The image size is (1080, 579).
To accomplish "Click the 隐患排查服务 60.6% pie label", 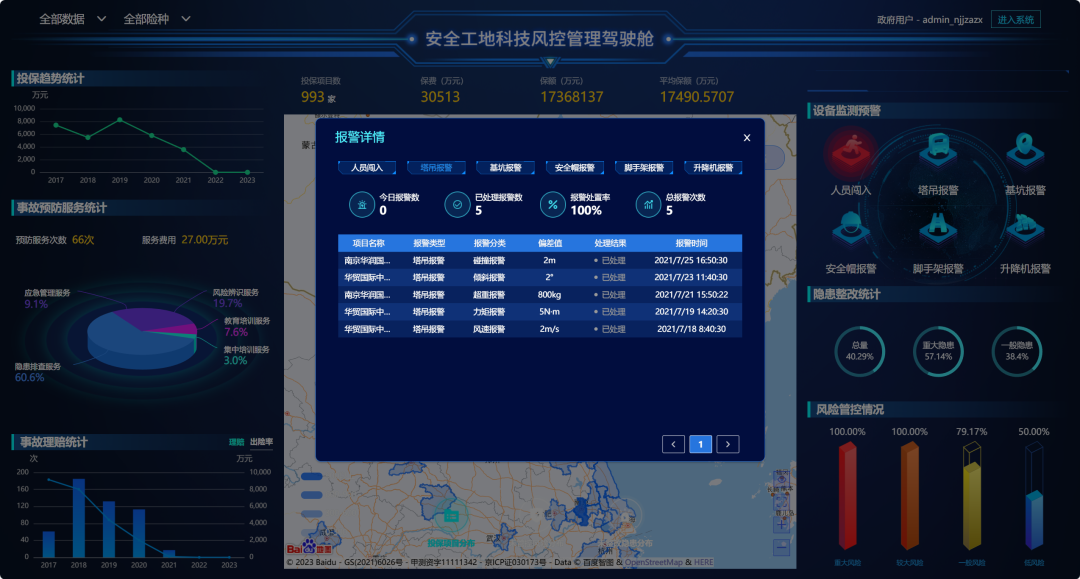I will coord(38,372).
